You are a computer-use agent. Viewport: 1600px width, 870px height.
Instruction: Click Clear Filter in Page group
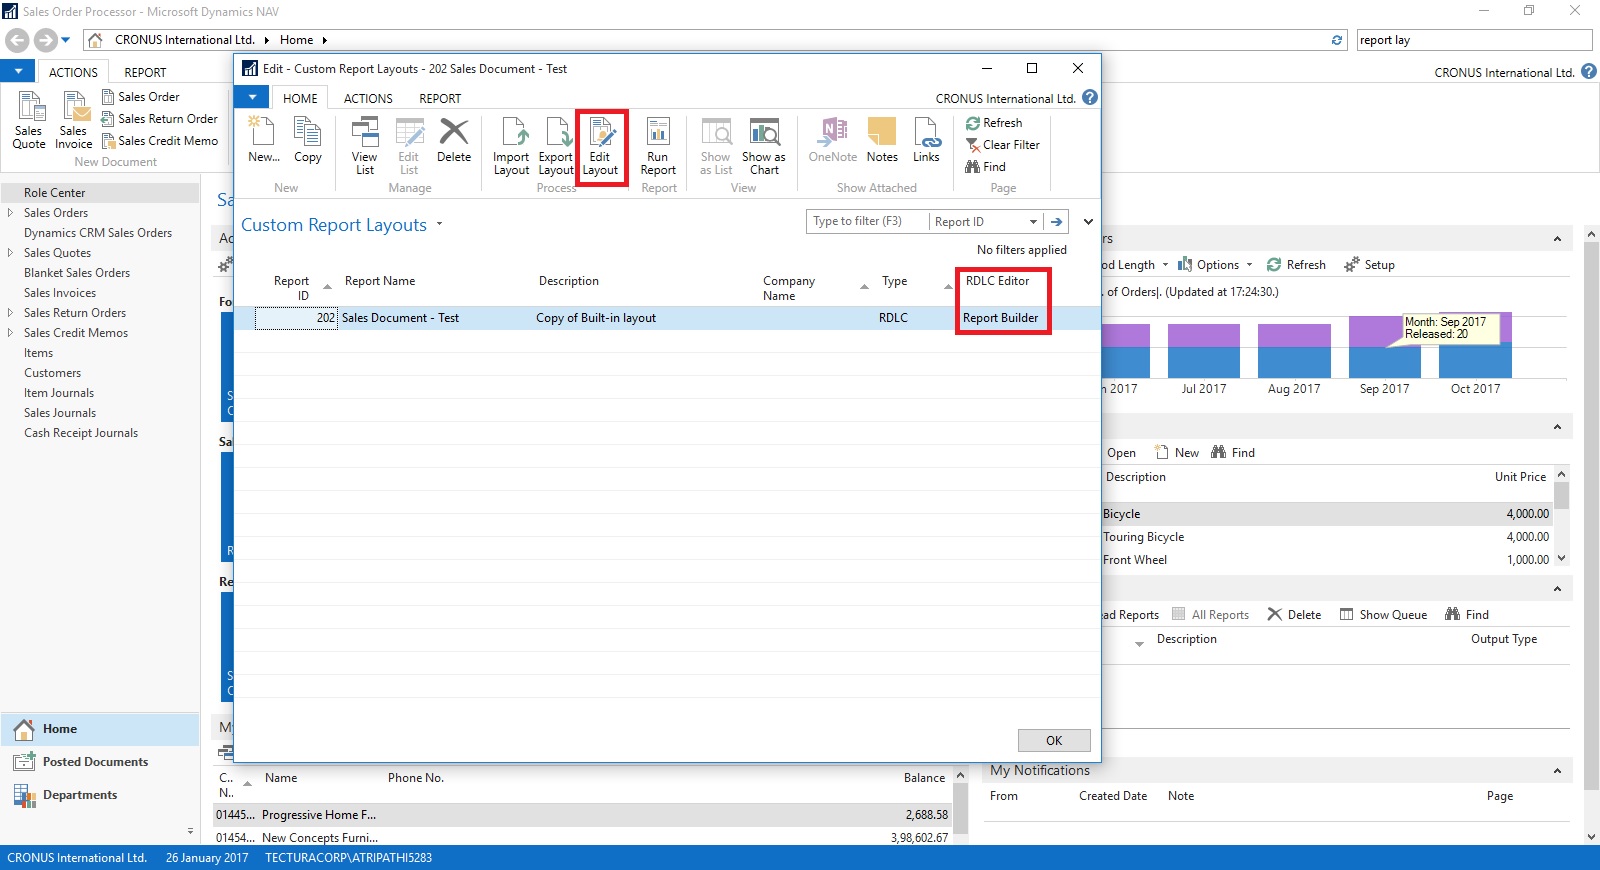coord(1003,145)
